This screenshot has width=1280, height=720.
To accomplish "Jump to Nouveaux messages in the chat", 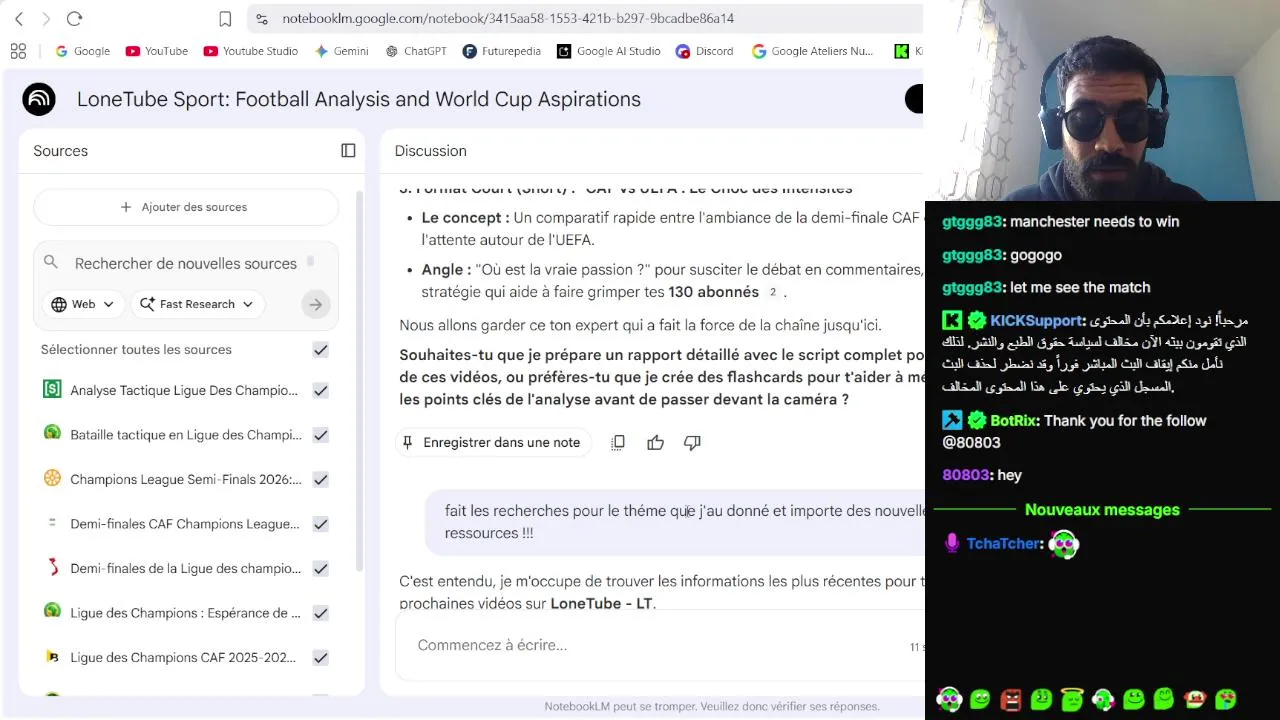I will [1102, 510].
